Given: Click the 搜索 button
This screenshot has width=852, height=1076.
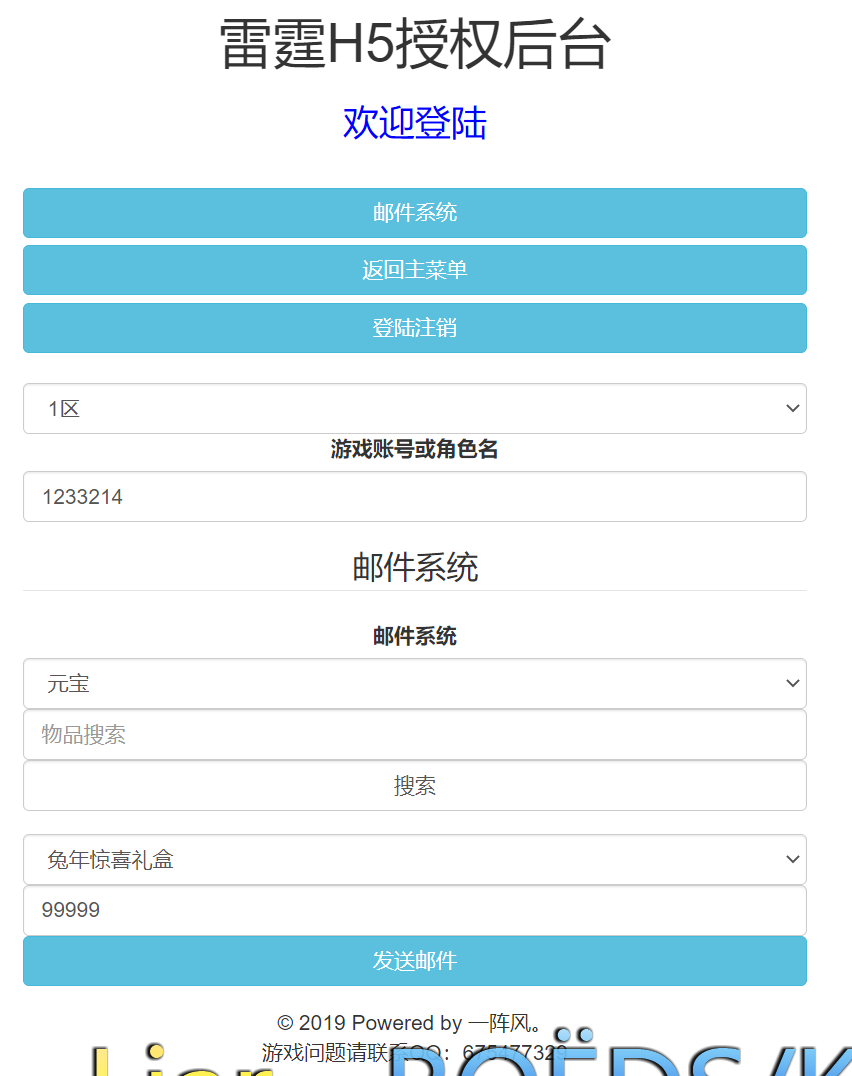Looking at the screenshot, I should pos(414,786).
